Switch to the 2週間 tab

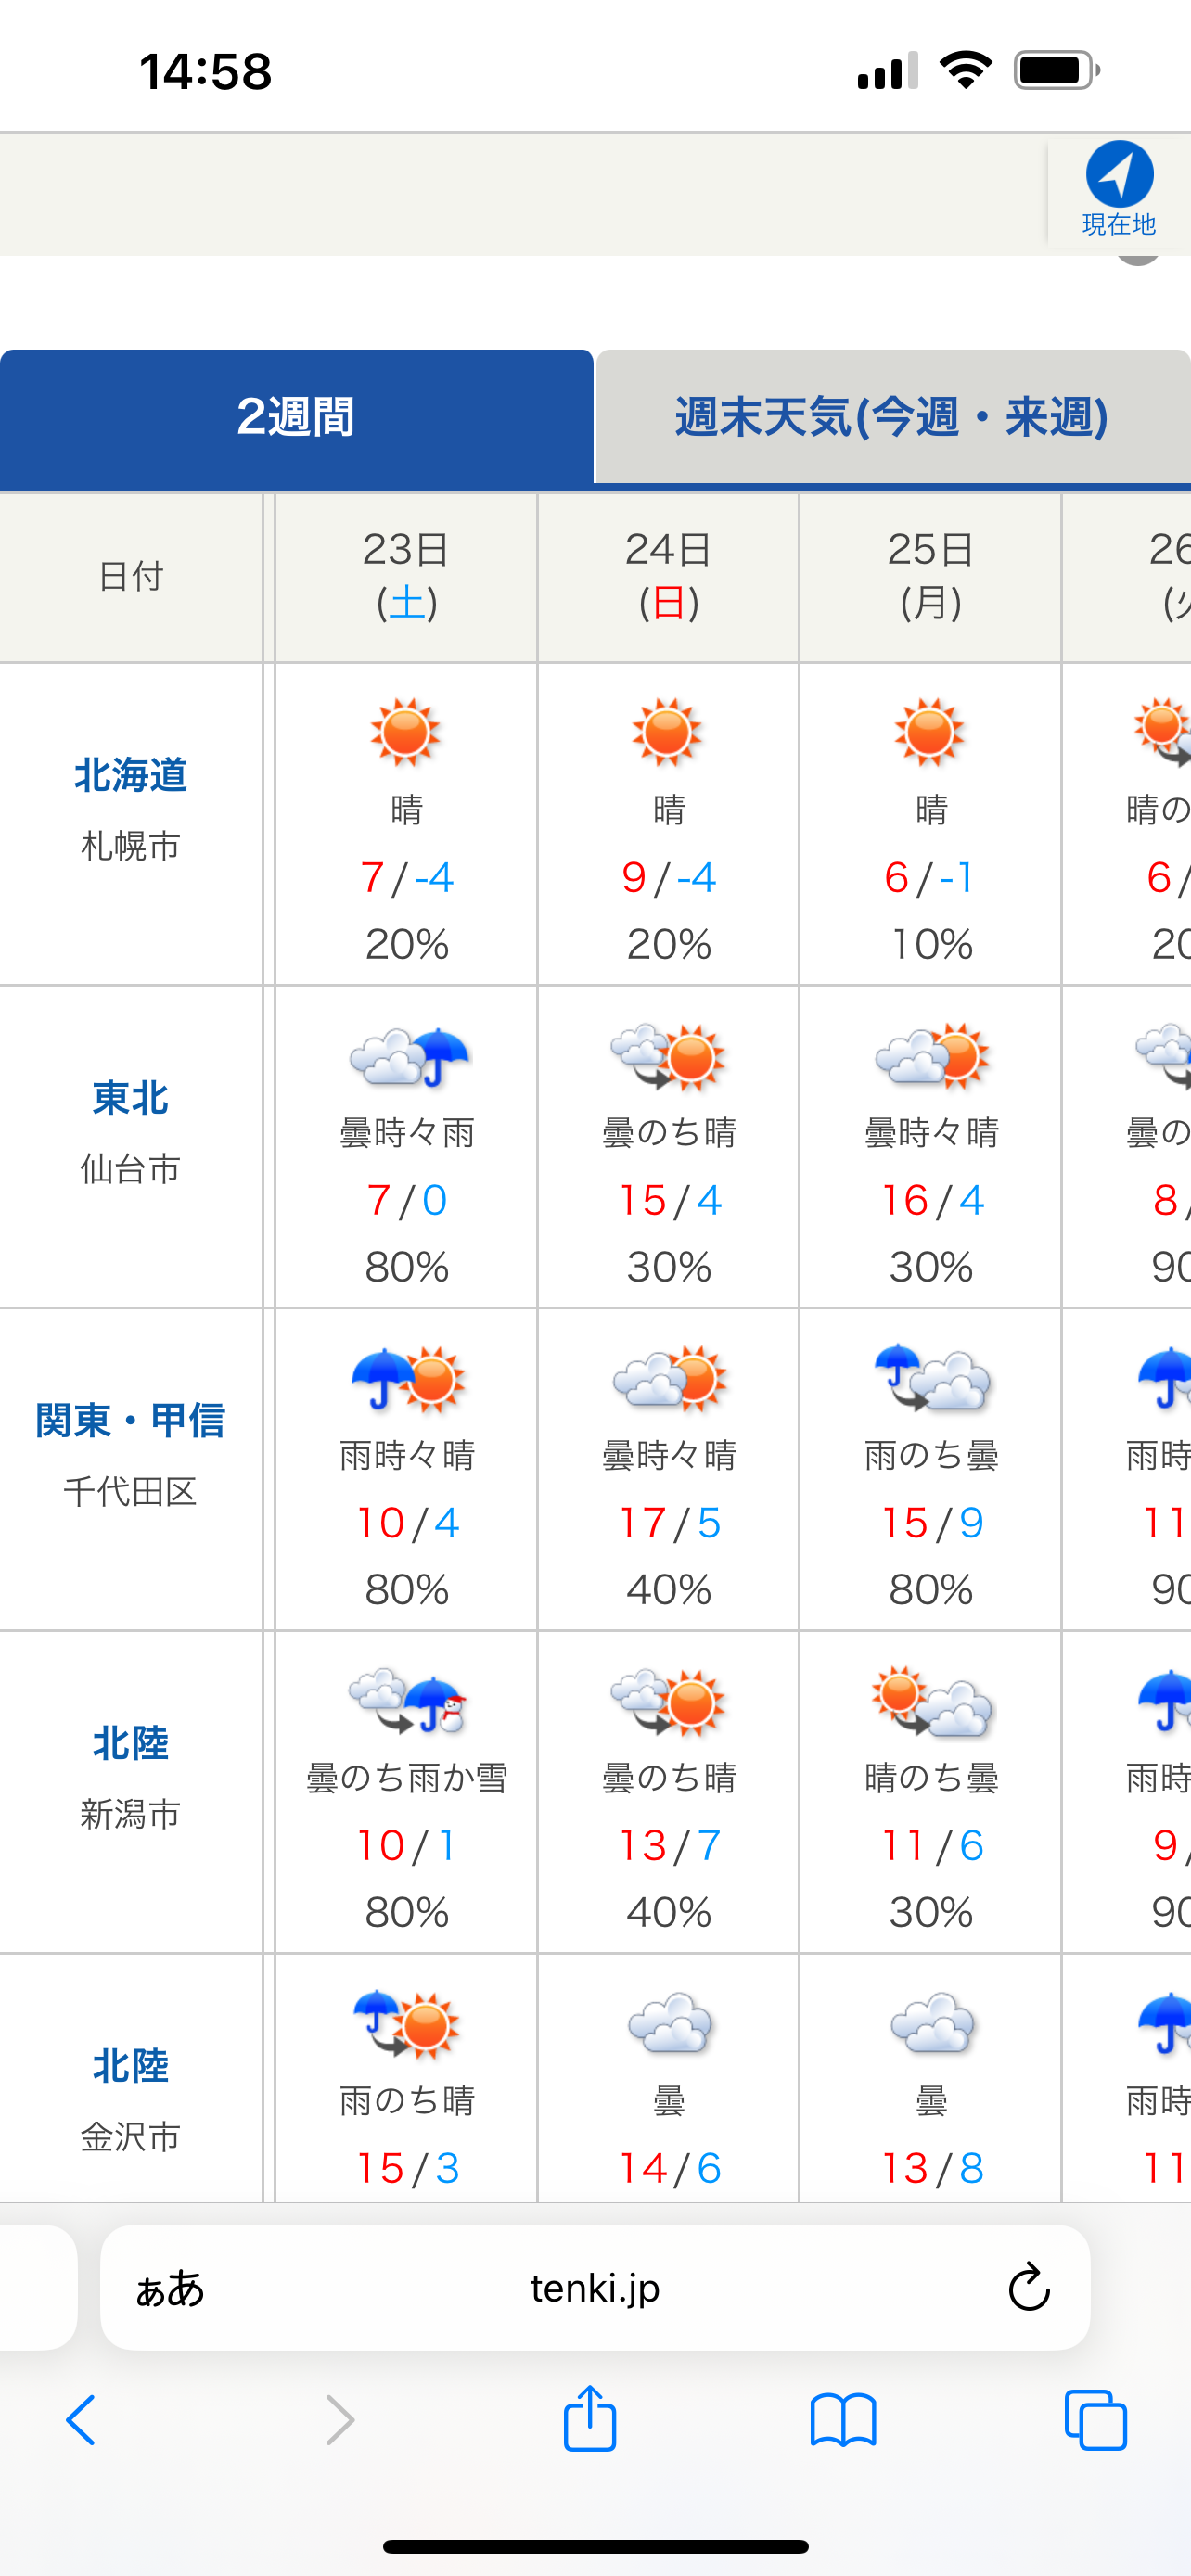[x=296, y=417]
